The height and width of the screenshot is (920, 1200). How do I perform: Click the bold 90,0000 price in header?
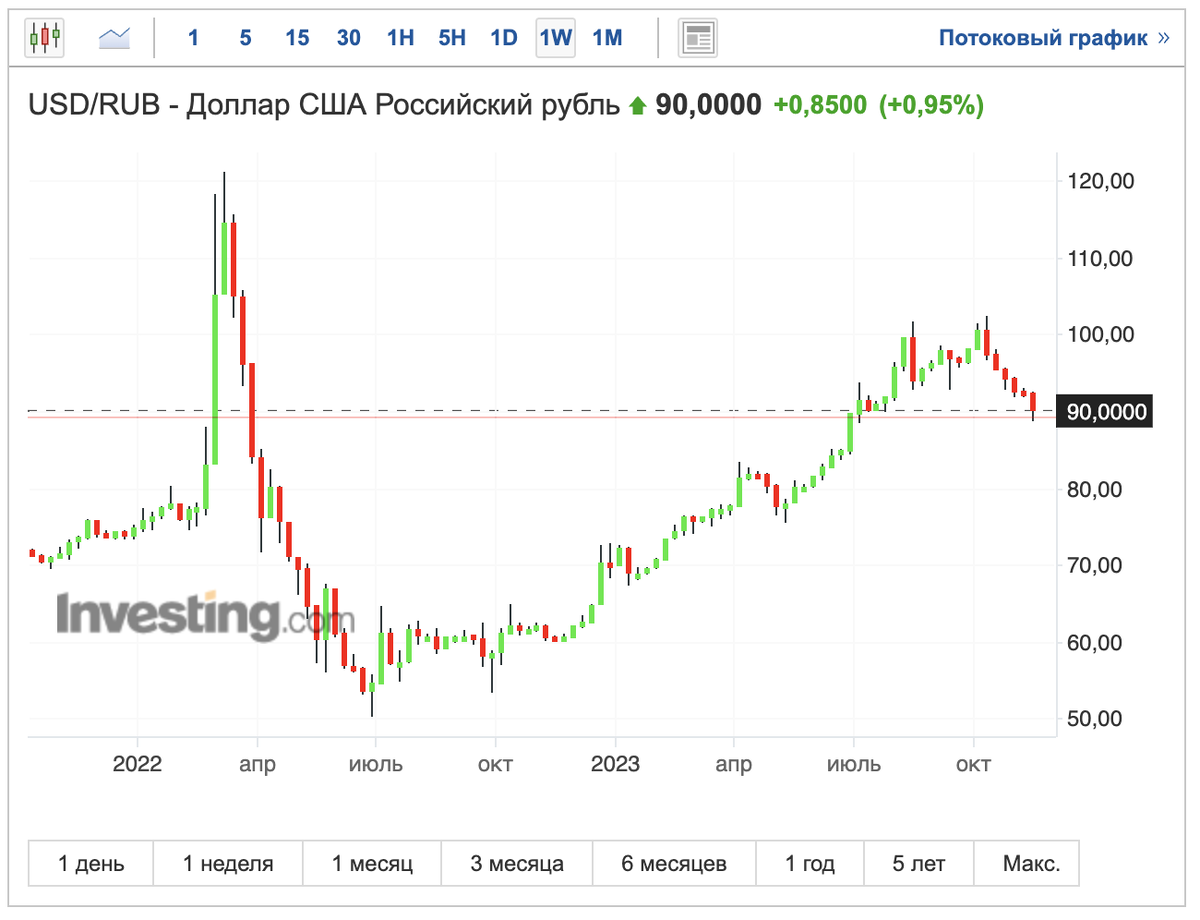(708, 104)
